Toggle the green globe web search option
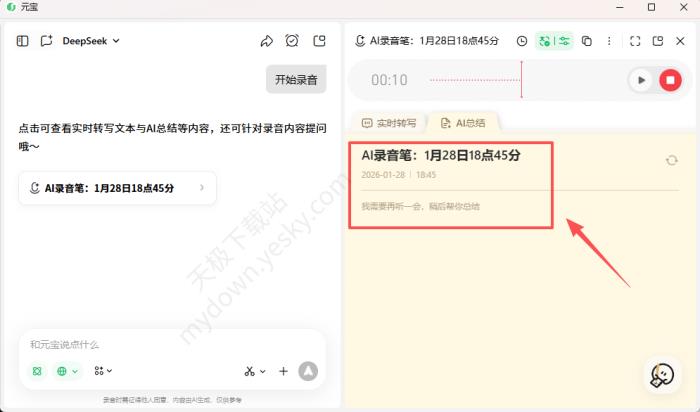Screen dimensions: 700x412 point(68,371)
